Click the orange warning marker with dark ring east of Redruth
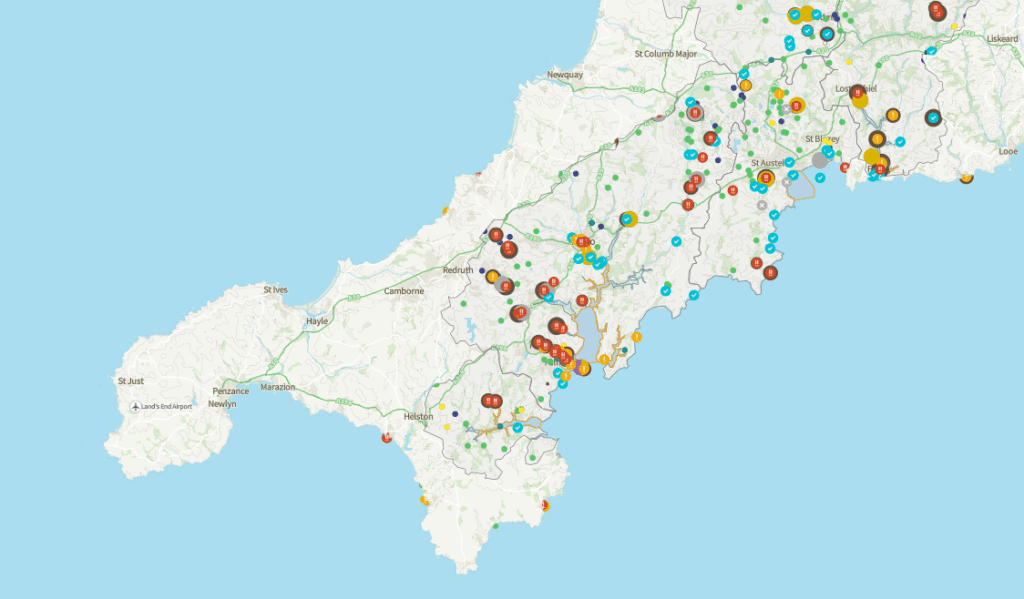This screenshot has height=599, width=1024. pos(493,276)
